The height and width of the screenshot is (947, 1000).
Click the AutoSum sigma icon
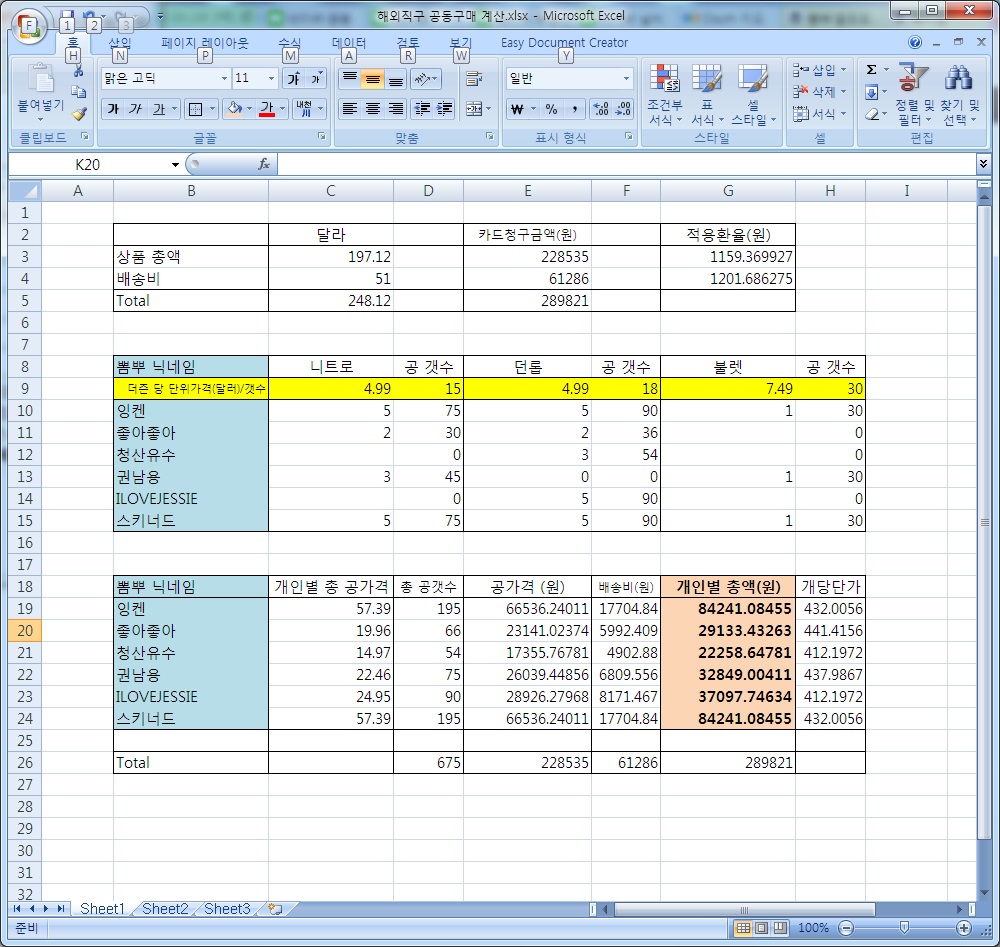[x=871, y=70]
